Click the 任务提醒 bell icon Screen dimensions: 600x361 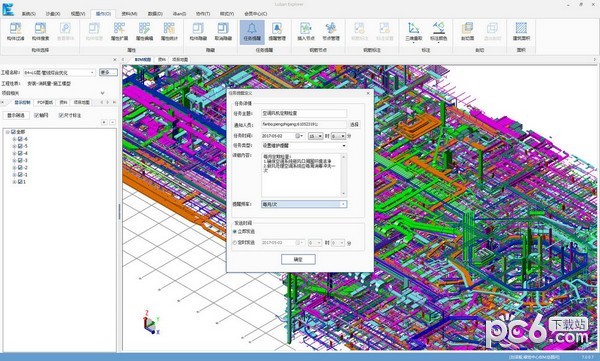coord(252,31)
